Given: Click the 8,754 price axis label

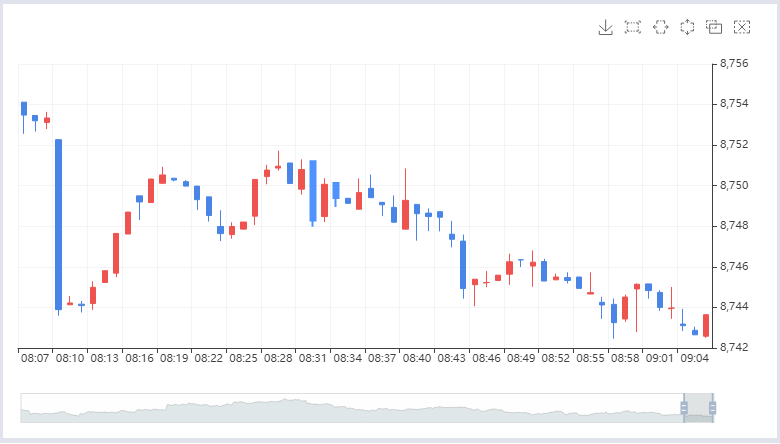Looking at the screenshot, I should point(734,104).
